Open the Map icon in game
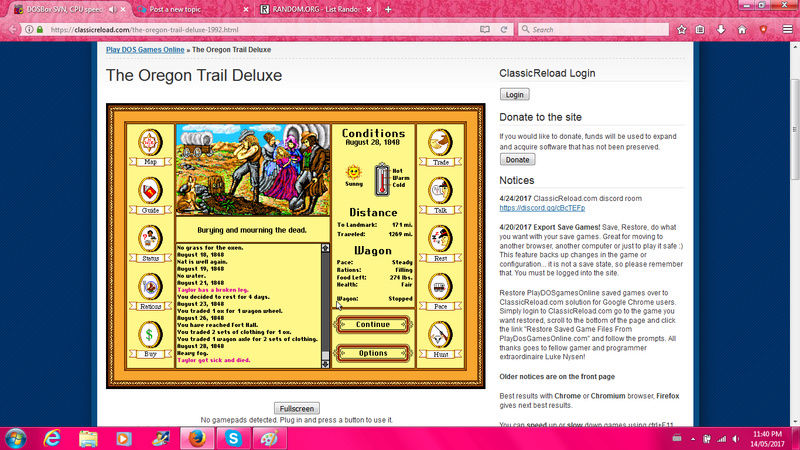 coord(150,142)
